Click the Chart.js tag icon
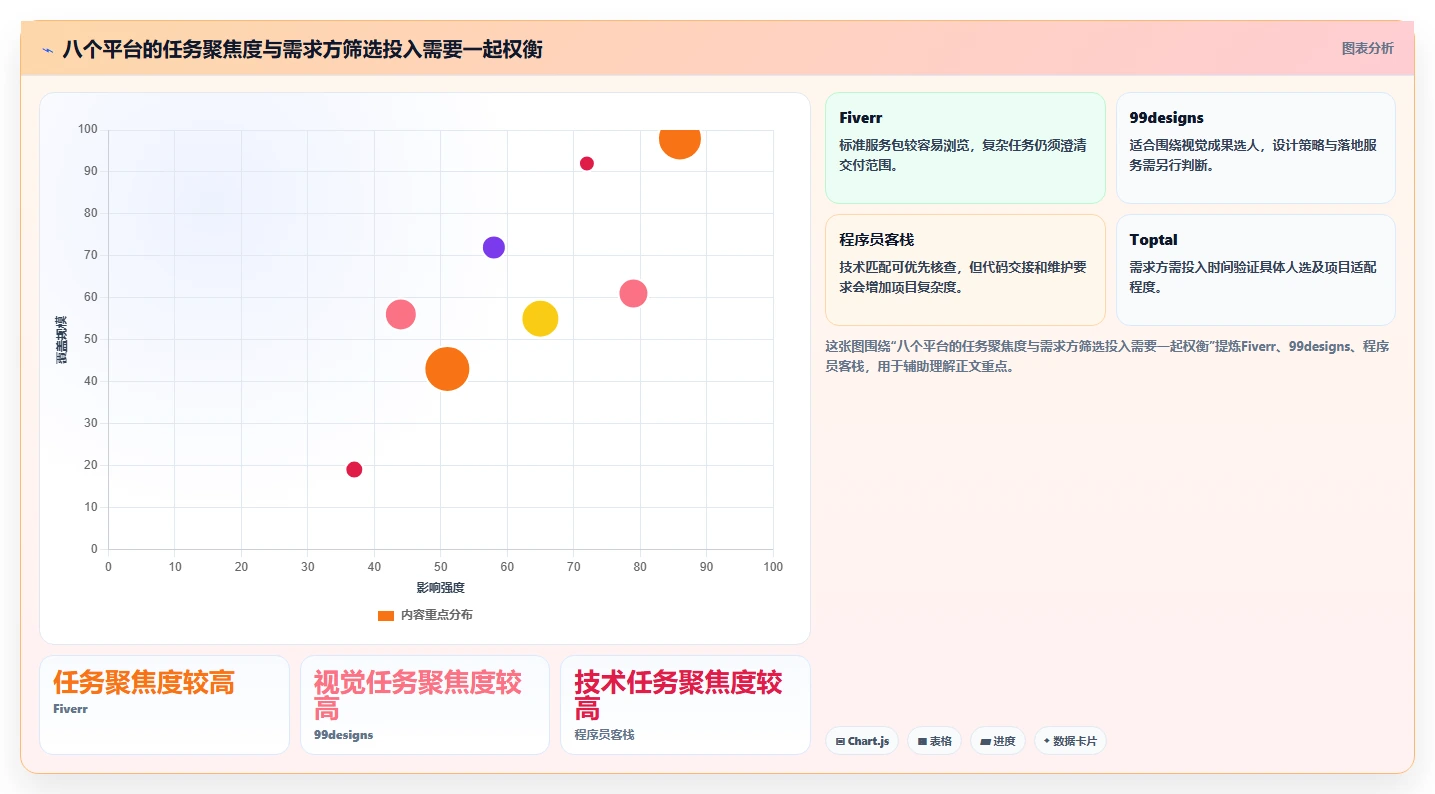This screenshot has height=794, width=1435. click(x=840, y=742)
